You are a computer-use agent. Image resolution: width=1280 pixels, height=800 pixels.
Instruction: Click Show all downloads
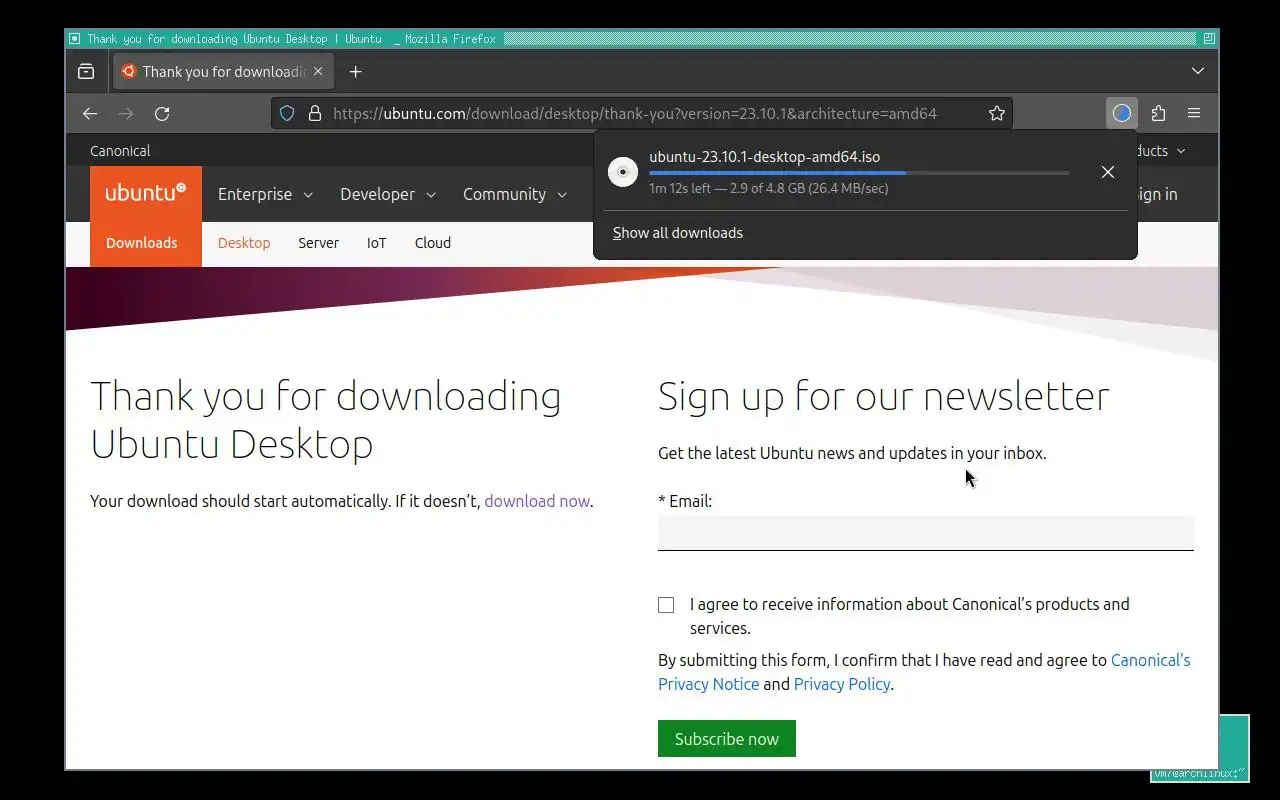coord(678,233)
